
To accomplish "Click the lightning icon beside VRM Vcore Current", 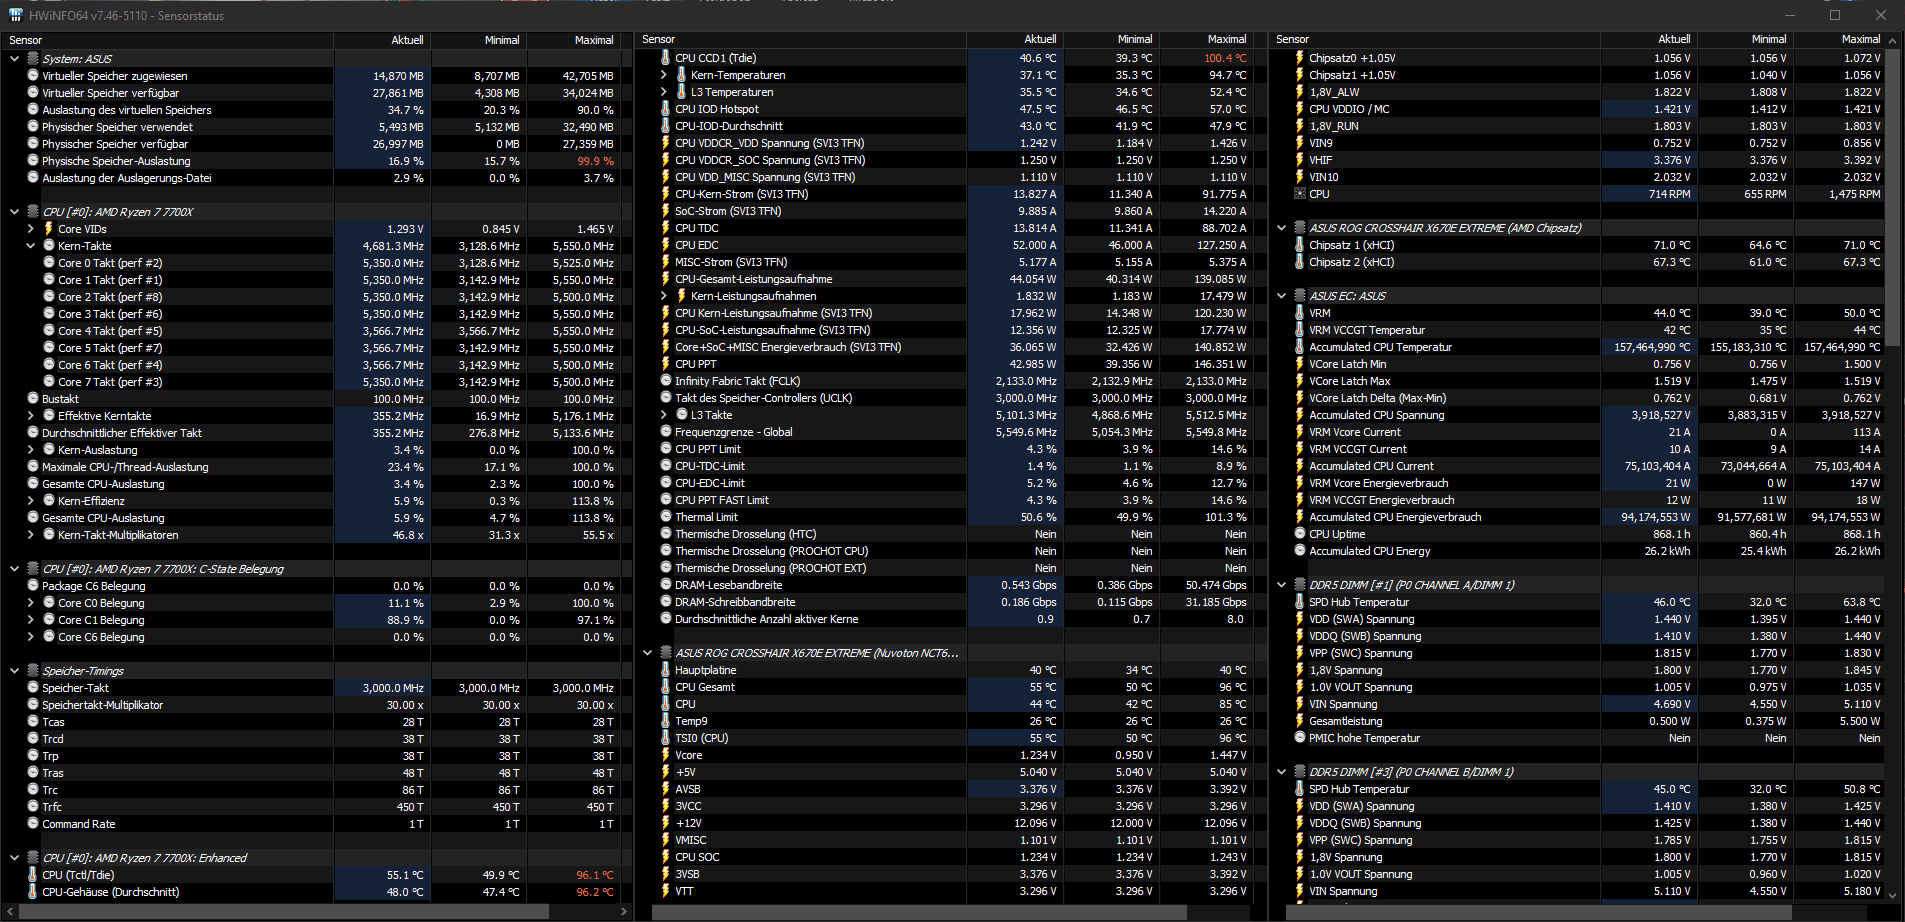I will pyautogui.click(x=1299, y=432).
